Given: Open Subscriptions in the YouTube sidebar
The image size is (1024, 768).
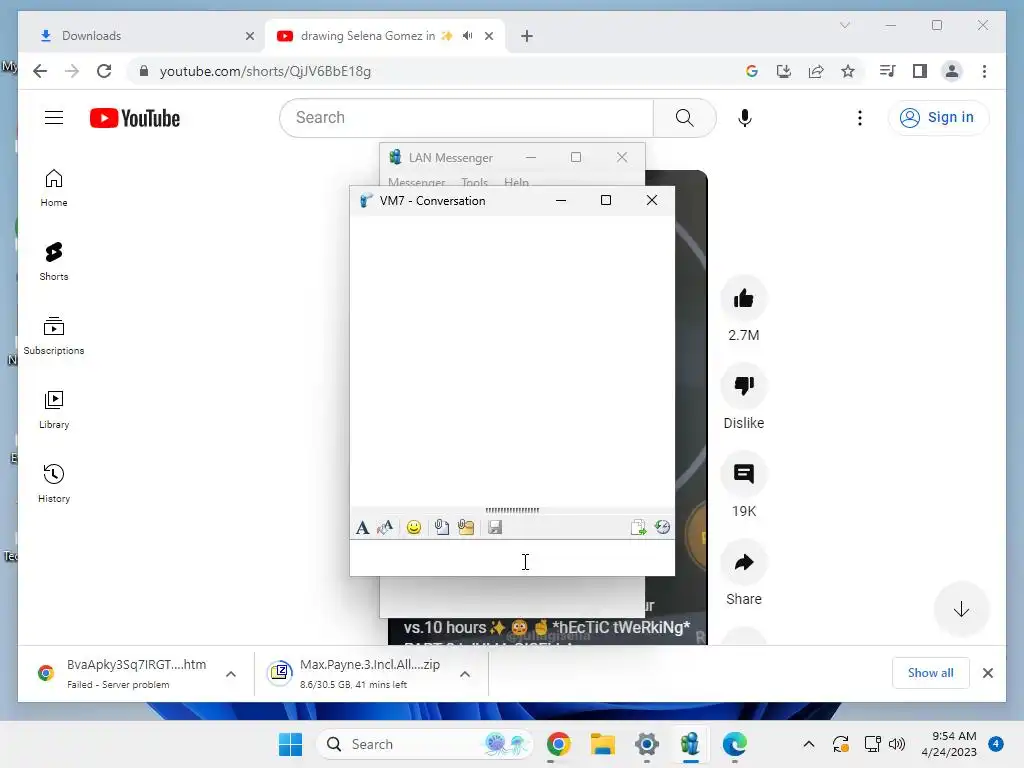Looking at the screenshot, I should pos(54,336).
